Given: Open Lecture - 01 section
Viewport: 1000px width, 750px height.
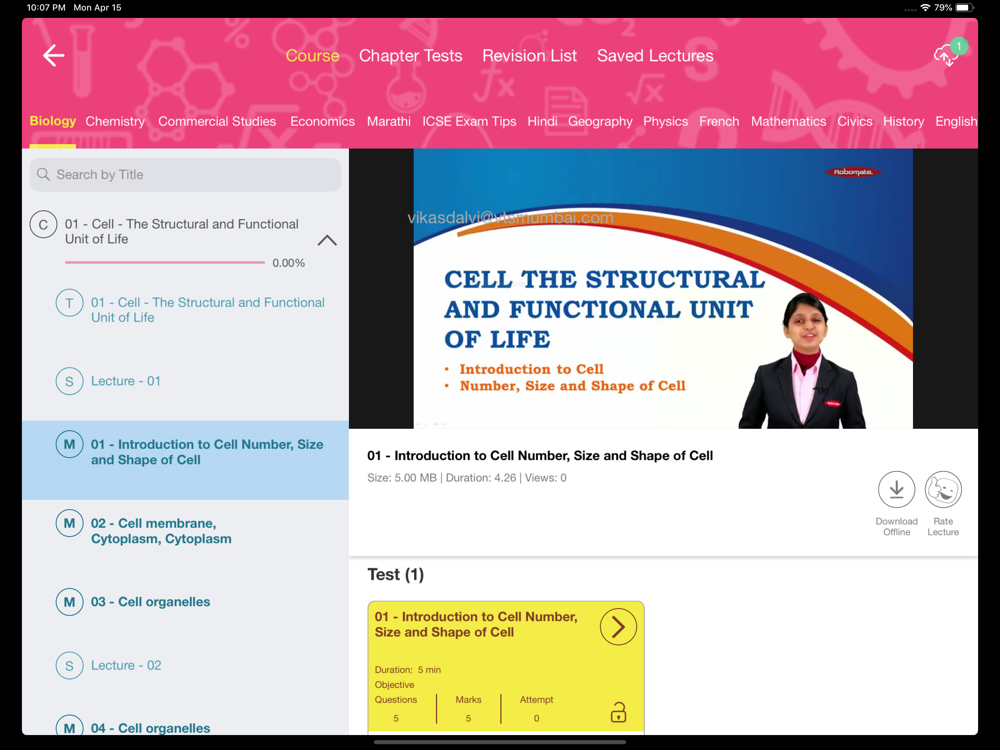Looking at the screenshot, I should (x=126, y=381).
